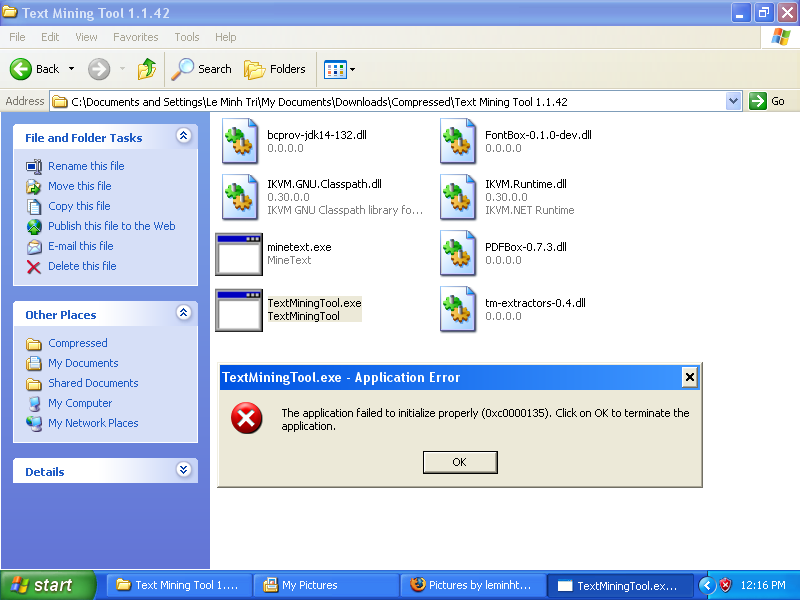The width and height of the screenshot is (800, 600).
Task: Open the Tools menu
Action: pos(187,37)
